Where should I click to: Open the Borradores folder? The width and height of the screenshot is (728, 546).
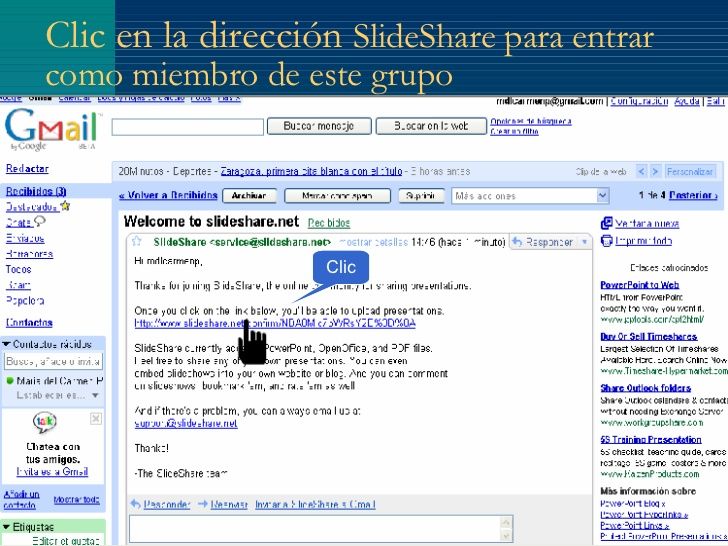[x=29, y=254]
